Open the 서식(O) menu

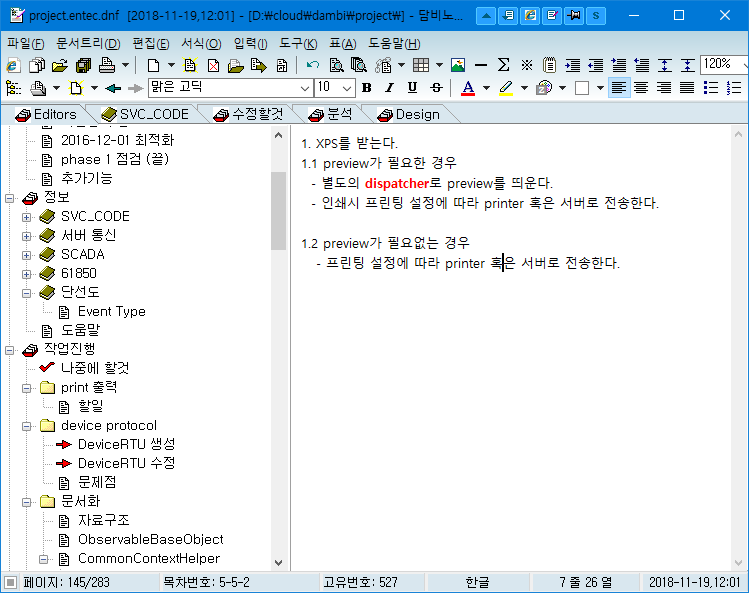coord(201,44)
